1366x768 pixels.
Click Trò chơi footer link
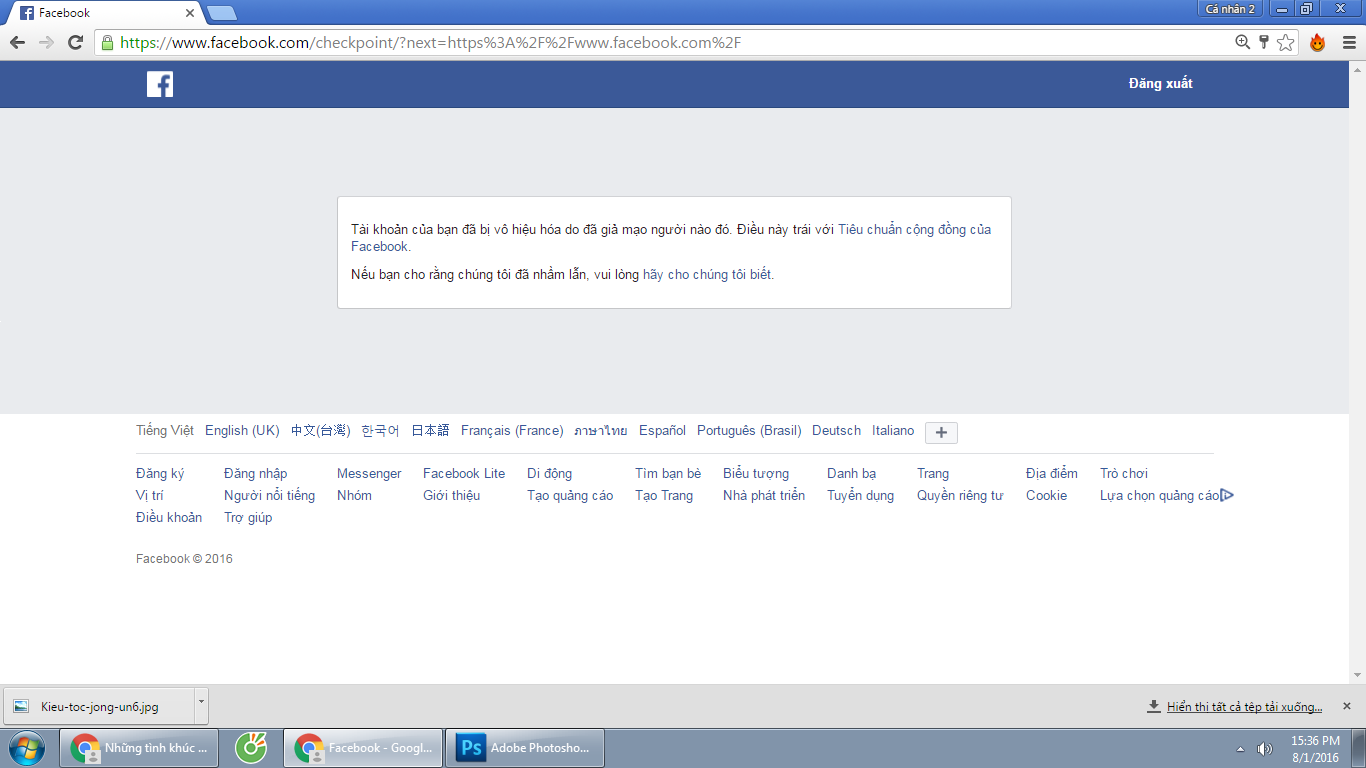tap(1124, 474)
